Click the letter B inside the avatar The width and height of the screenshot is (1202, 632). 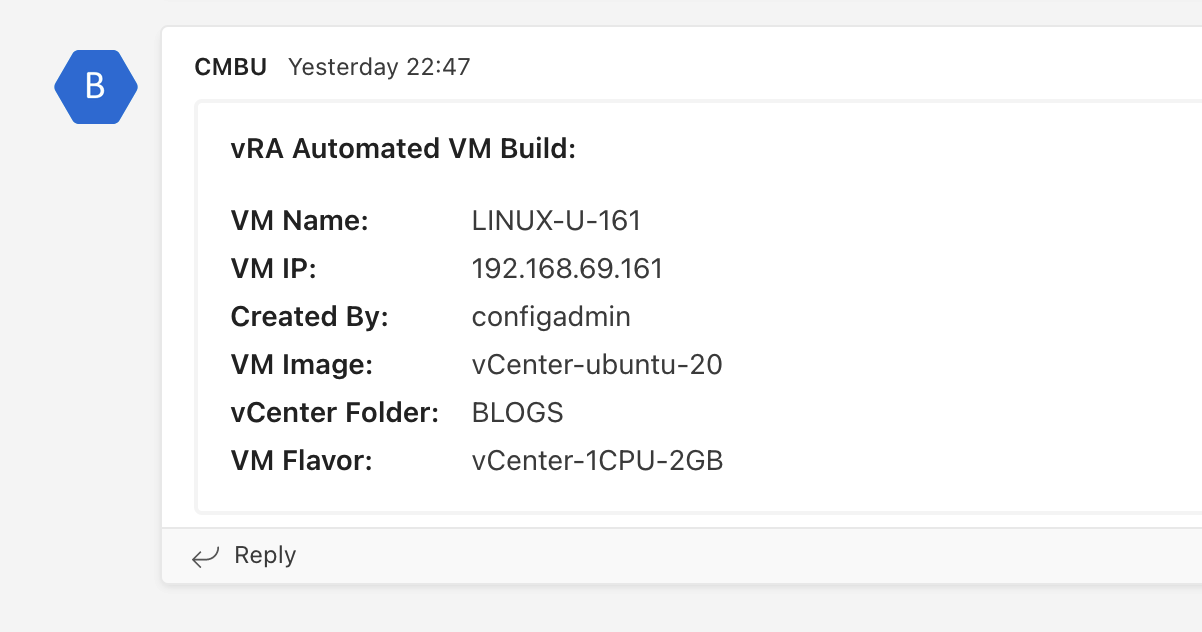[95, 87]
